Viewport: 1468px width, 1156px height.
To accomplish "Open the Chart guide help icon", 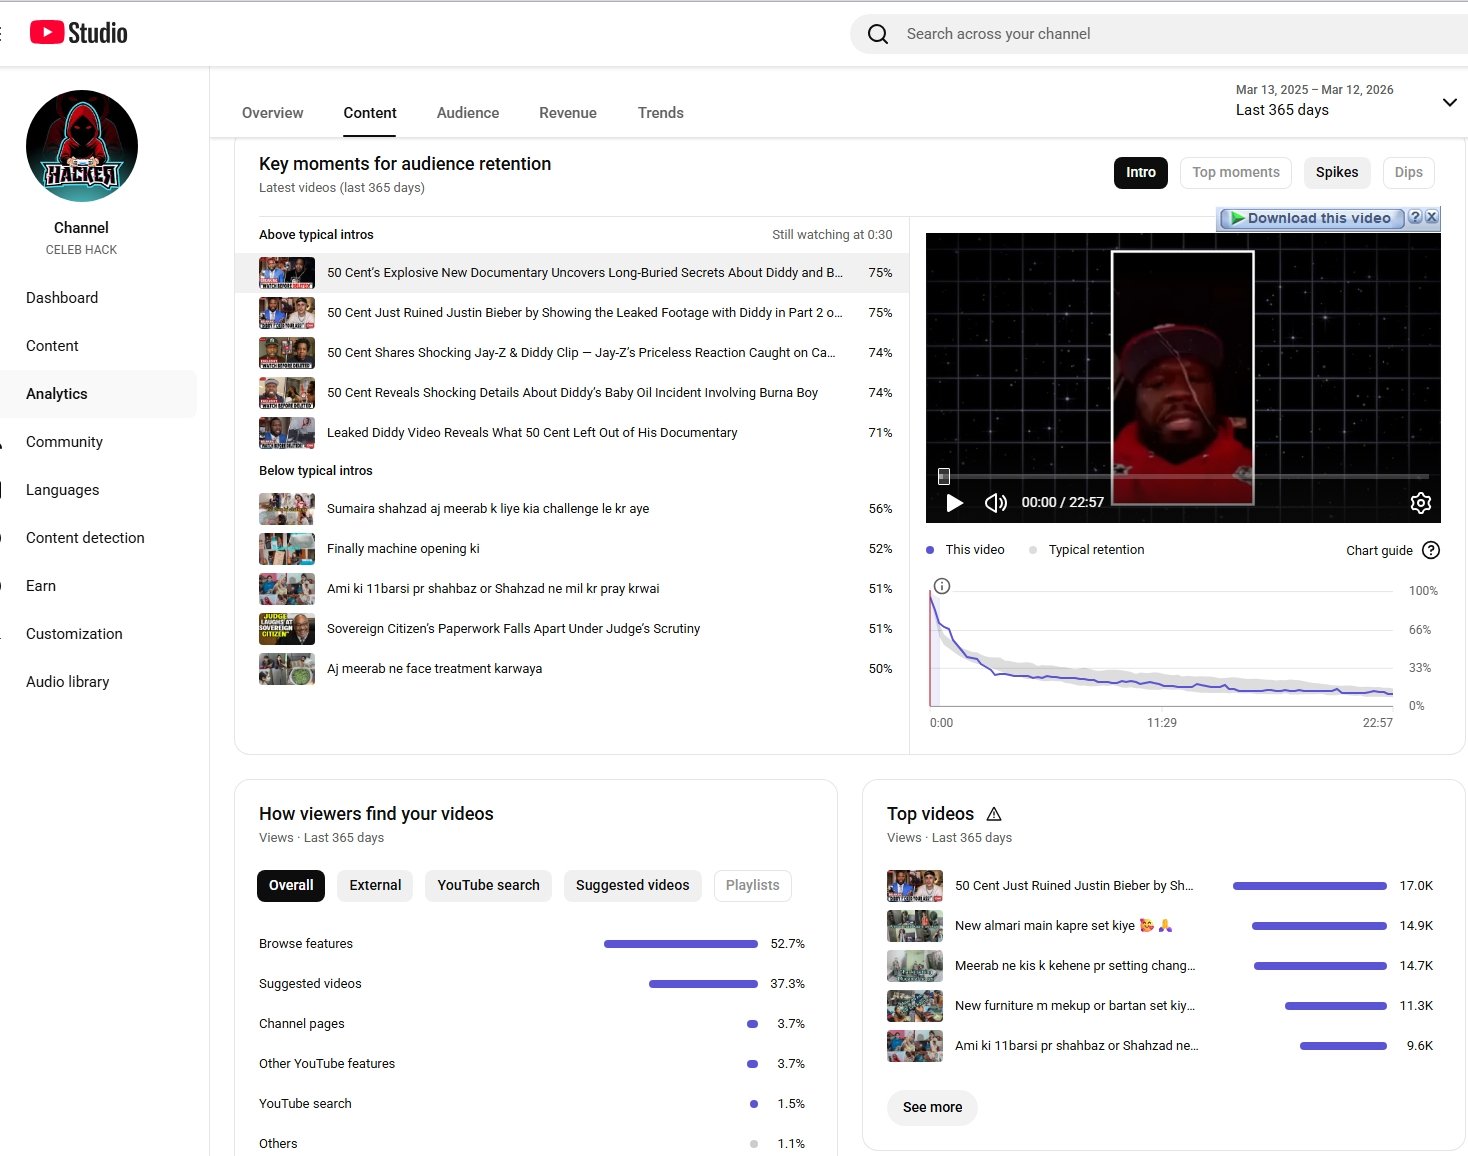I will coord(1431,550).
